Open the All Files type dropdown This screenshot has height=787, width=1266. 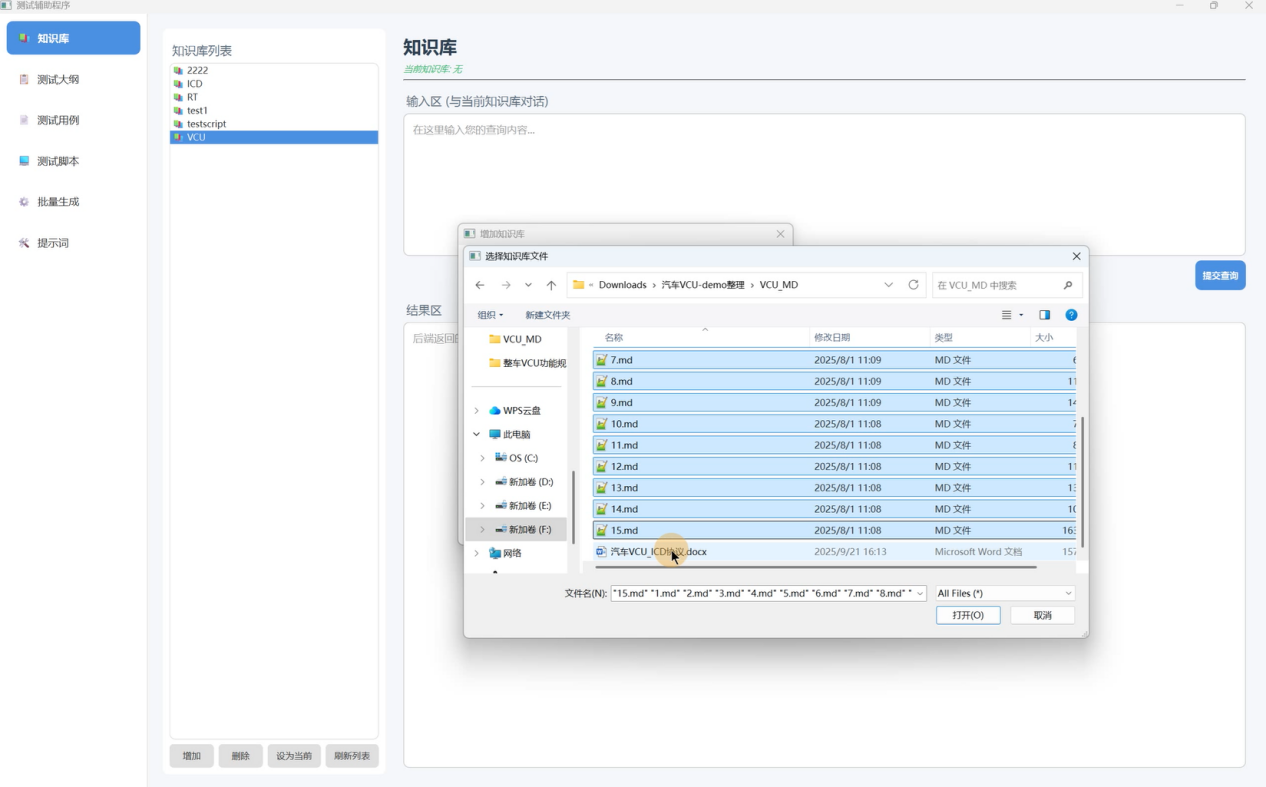[x=1004, y=593]
